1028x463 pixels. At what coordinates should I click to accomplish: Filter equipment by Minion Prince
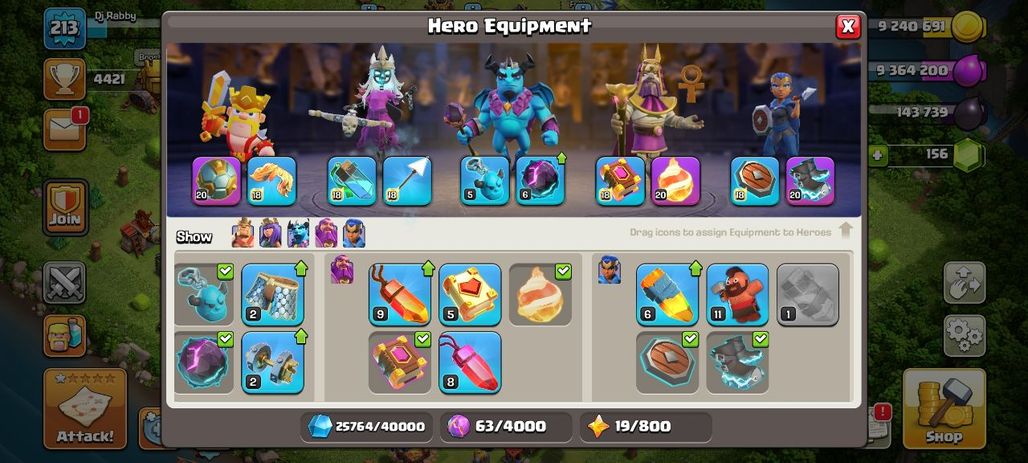[298, 233]
